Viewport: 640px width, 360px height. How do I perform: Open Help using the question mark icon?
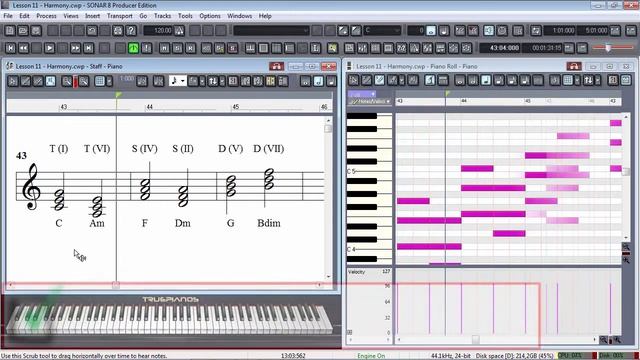point(131,31)
